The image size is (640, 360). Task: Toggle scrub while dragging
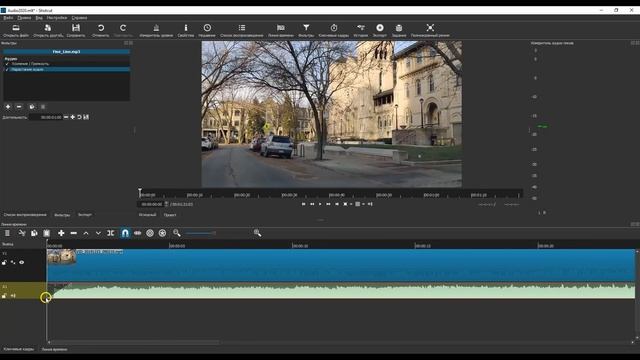coord(138,233)
